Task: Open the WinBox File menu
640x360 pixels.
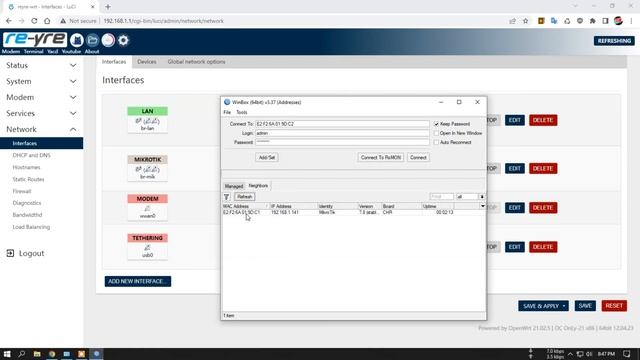Action: click(227, 112)
